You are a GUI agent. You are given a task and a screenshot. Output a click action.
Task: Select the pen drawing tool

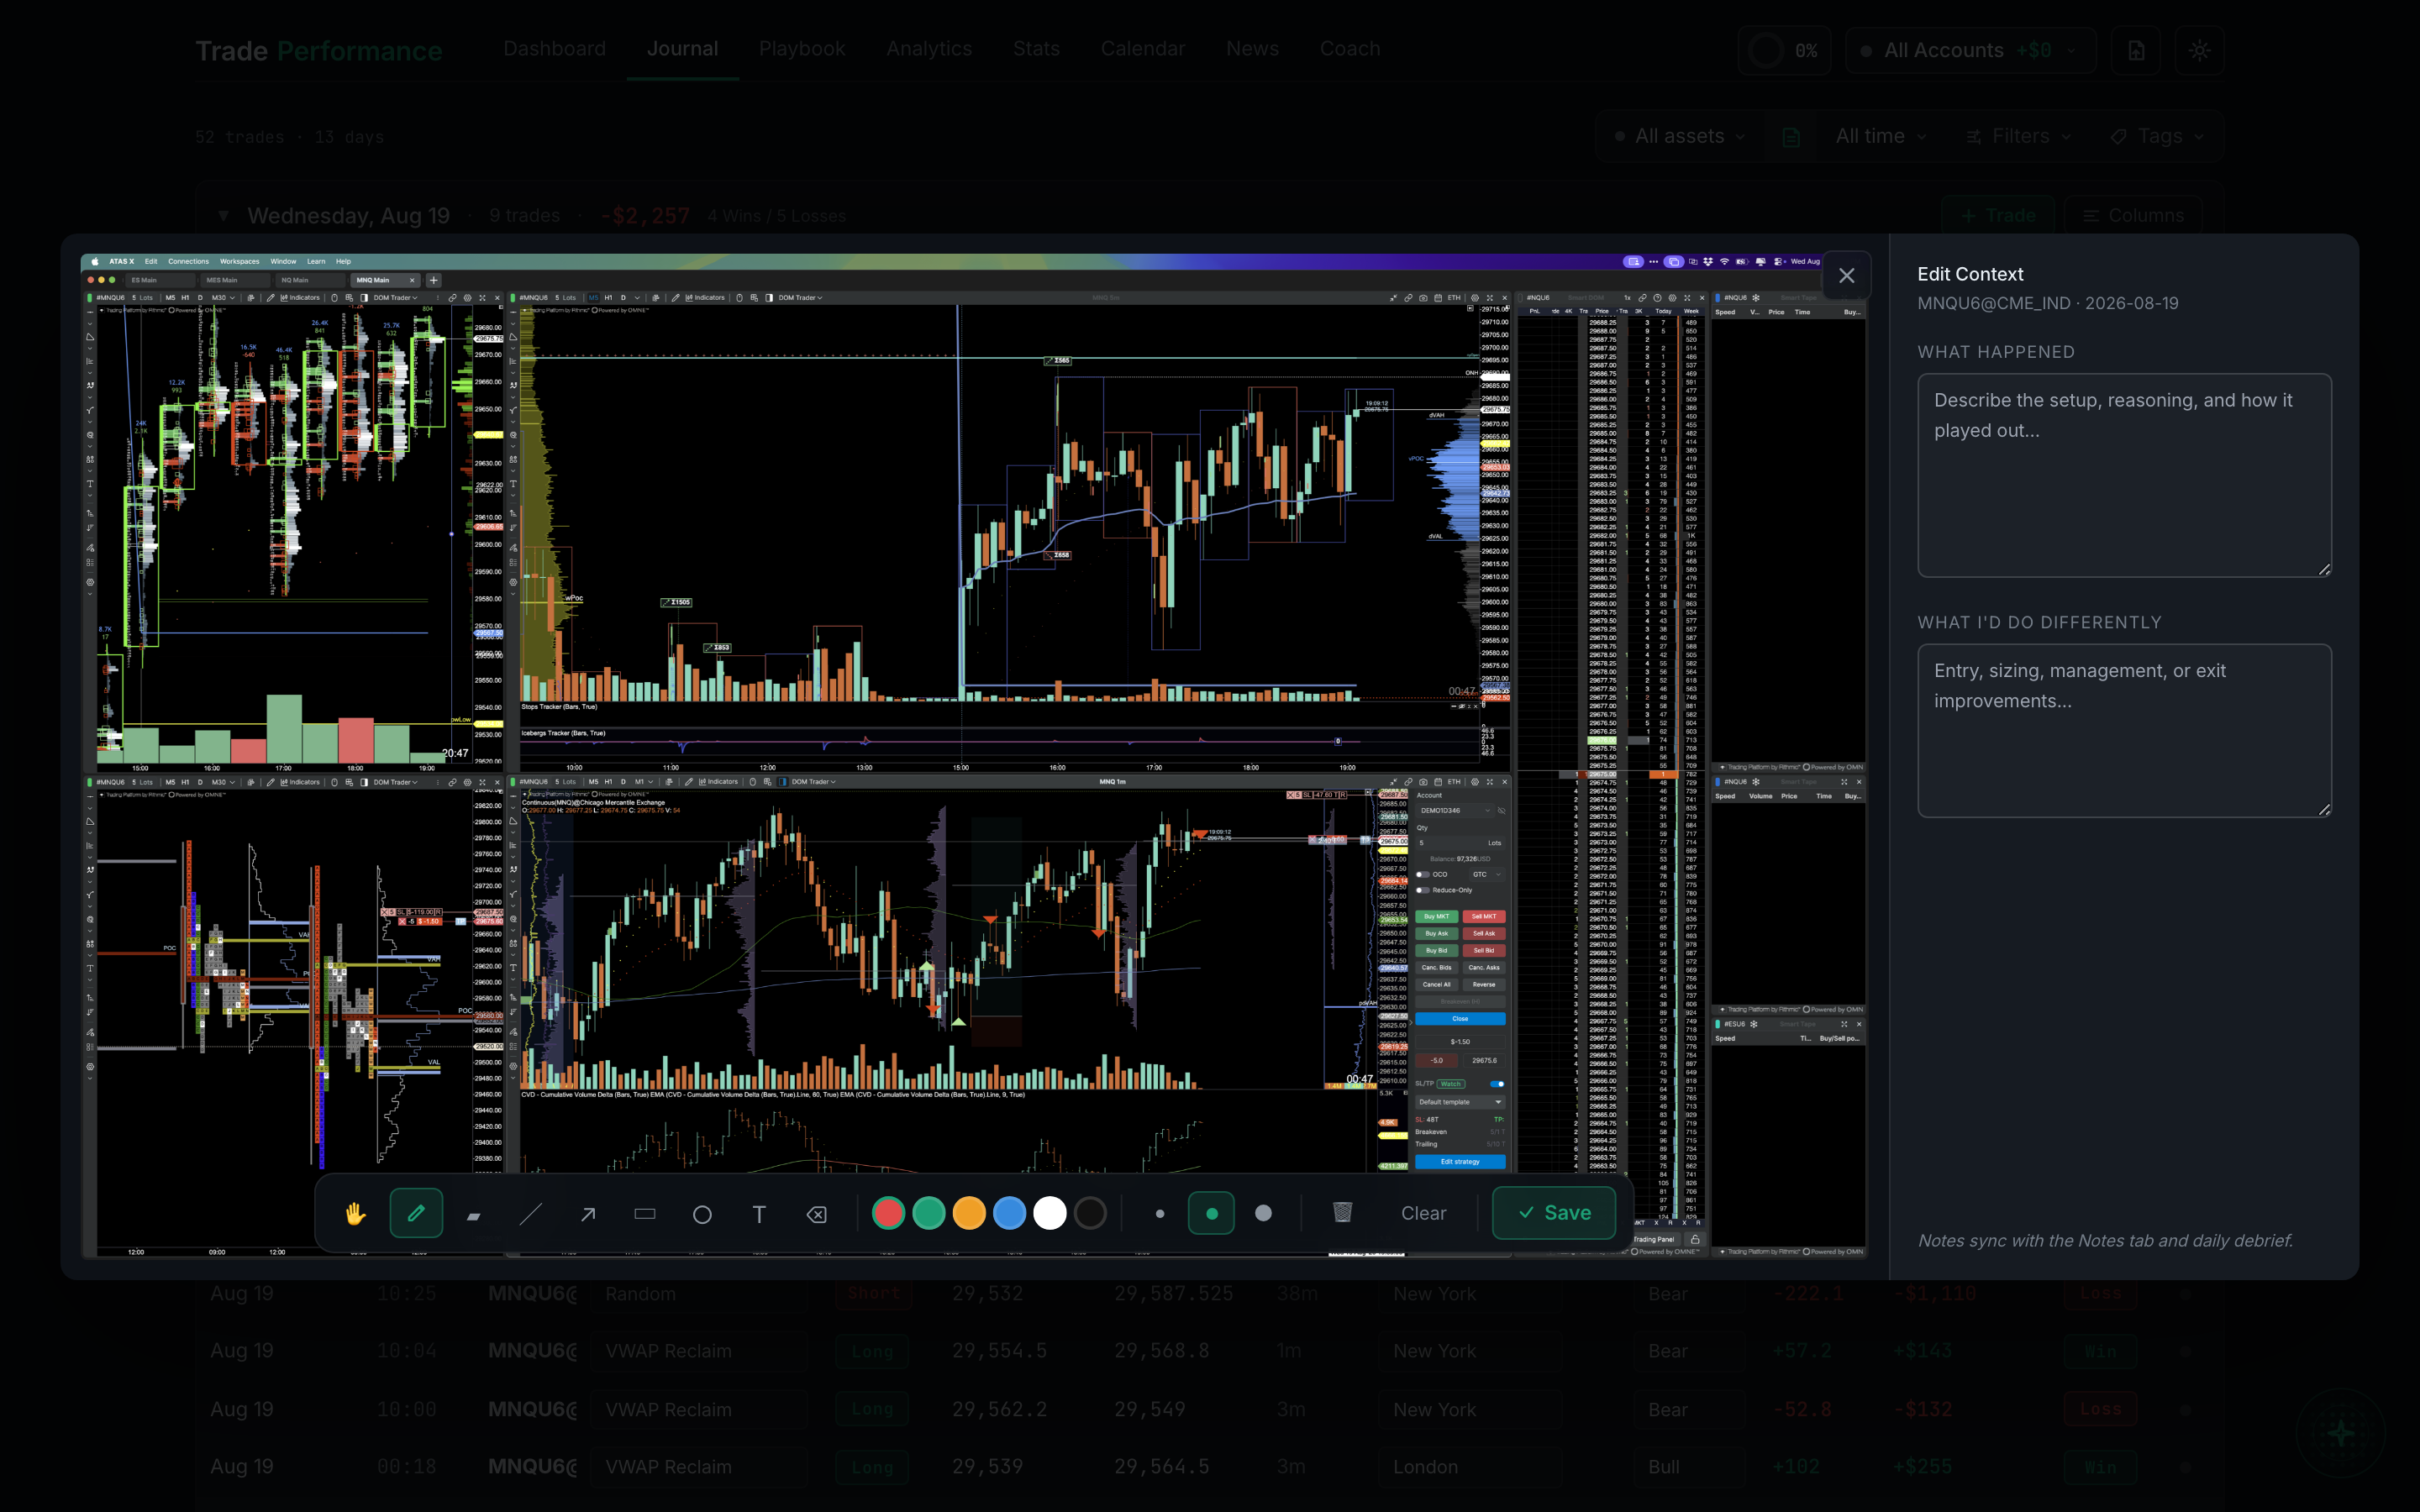click(x=416, y=1213)
